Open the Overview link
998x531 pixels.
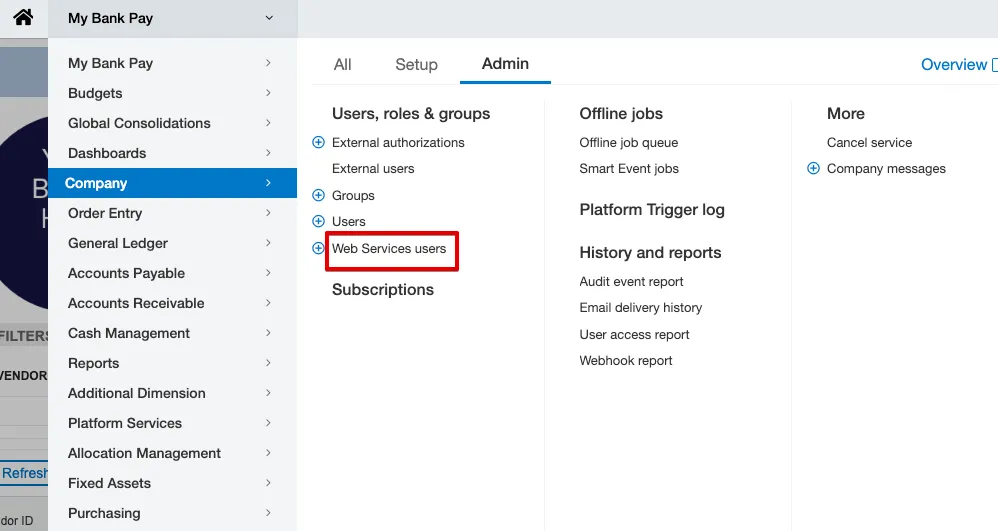(x=954, y=64)
